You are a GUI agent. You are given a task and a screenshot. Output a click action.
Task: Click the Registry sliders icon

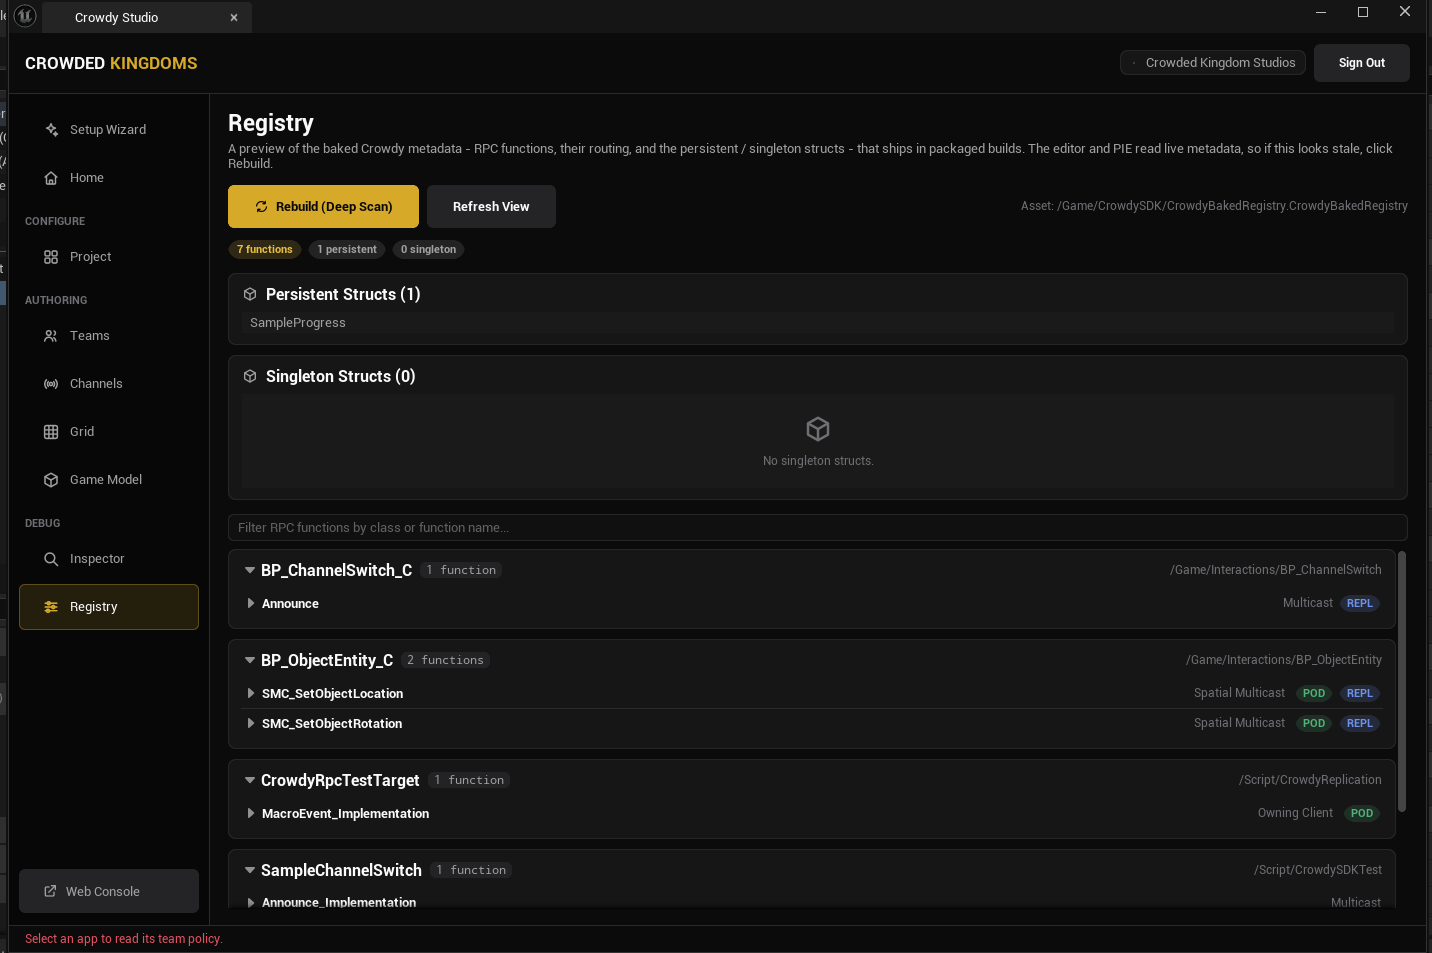51,607
